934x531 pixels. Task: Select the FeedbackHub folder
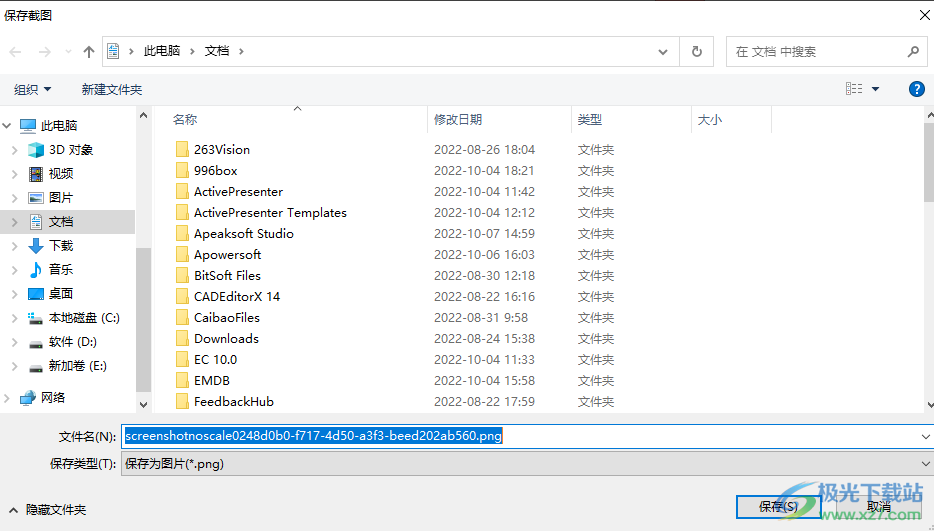pos(234,402)
